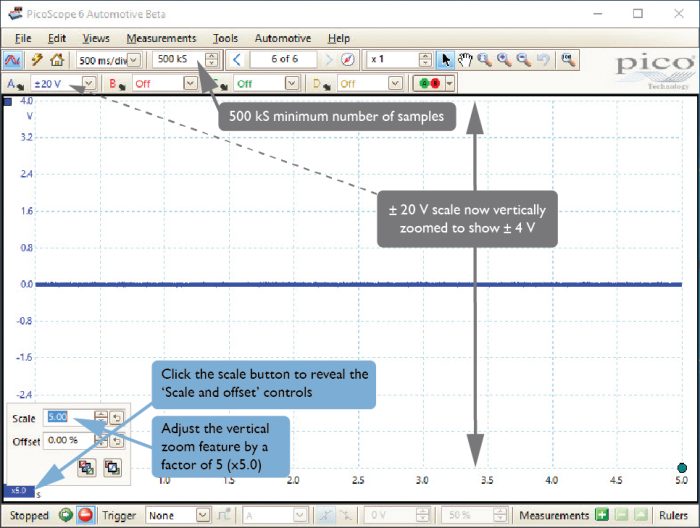Select the marquee zoom magnifier tool

(x=484, y=59)
